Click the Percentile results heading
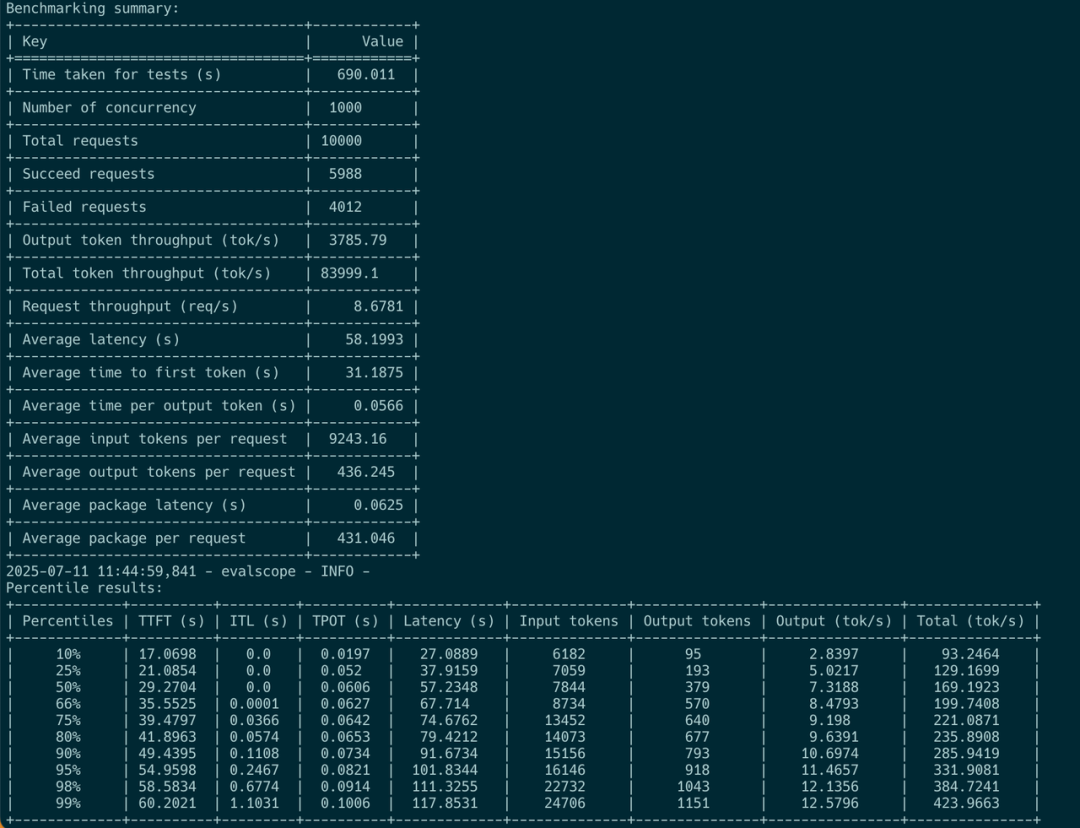 (60, 587)
